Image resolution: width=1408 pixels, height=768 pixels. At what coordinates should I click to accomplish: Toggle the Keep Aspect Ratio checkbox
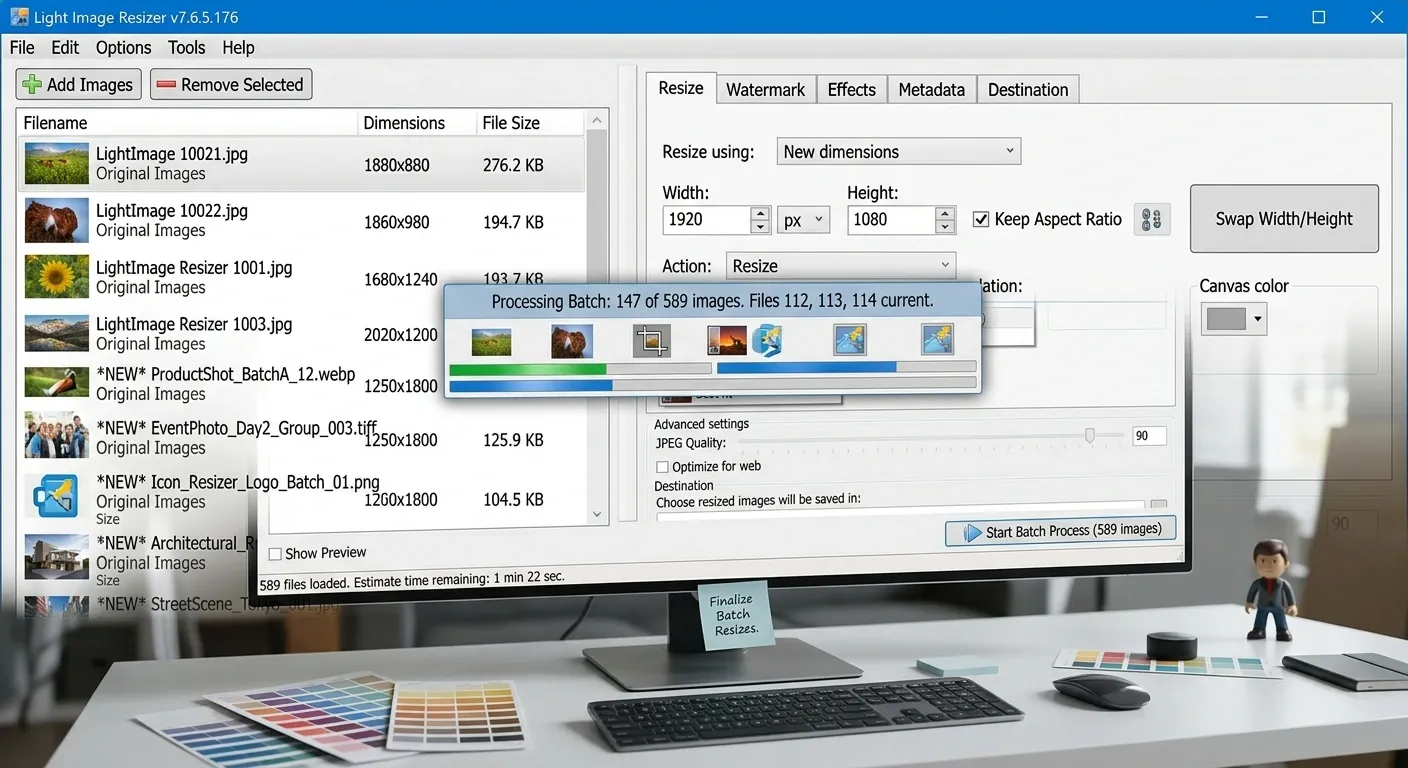[981, 219]
